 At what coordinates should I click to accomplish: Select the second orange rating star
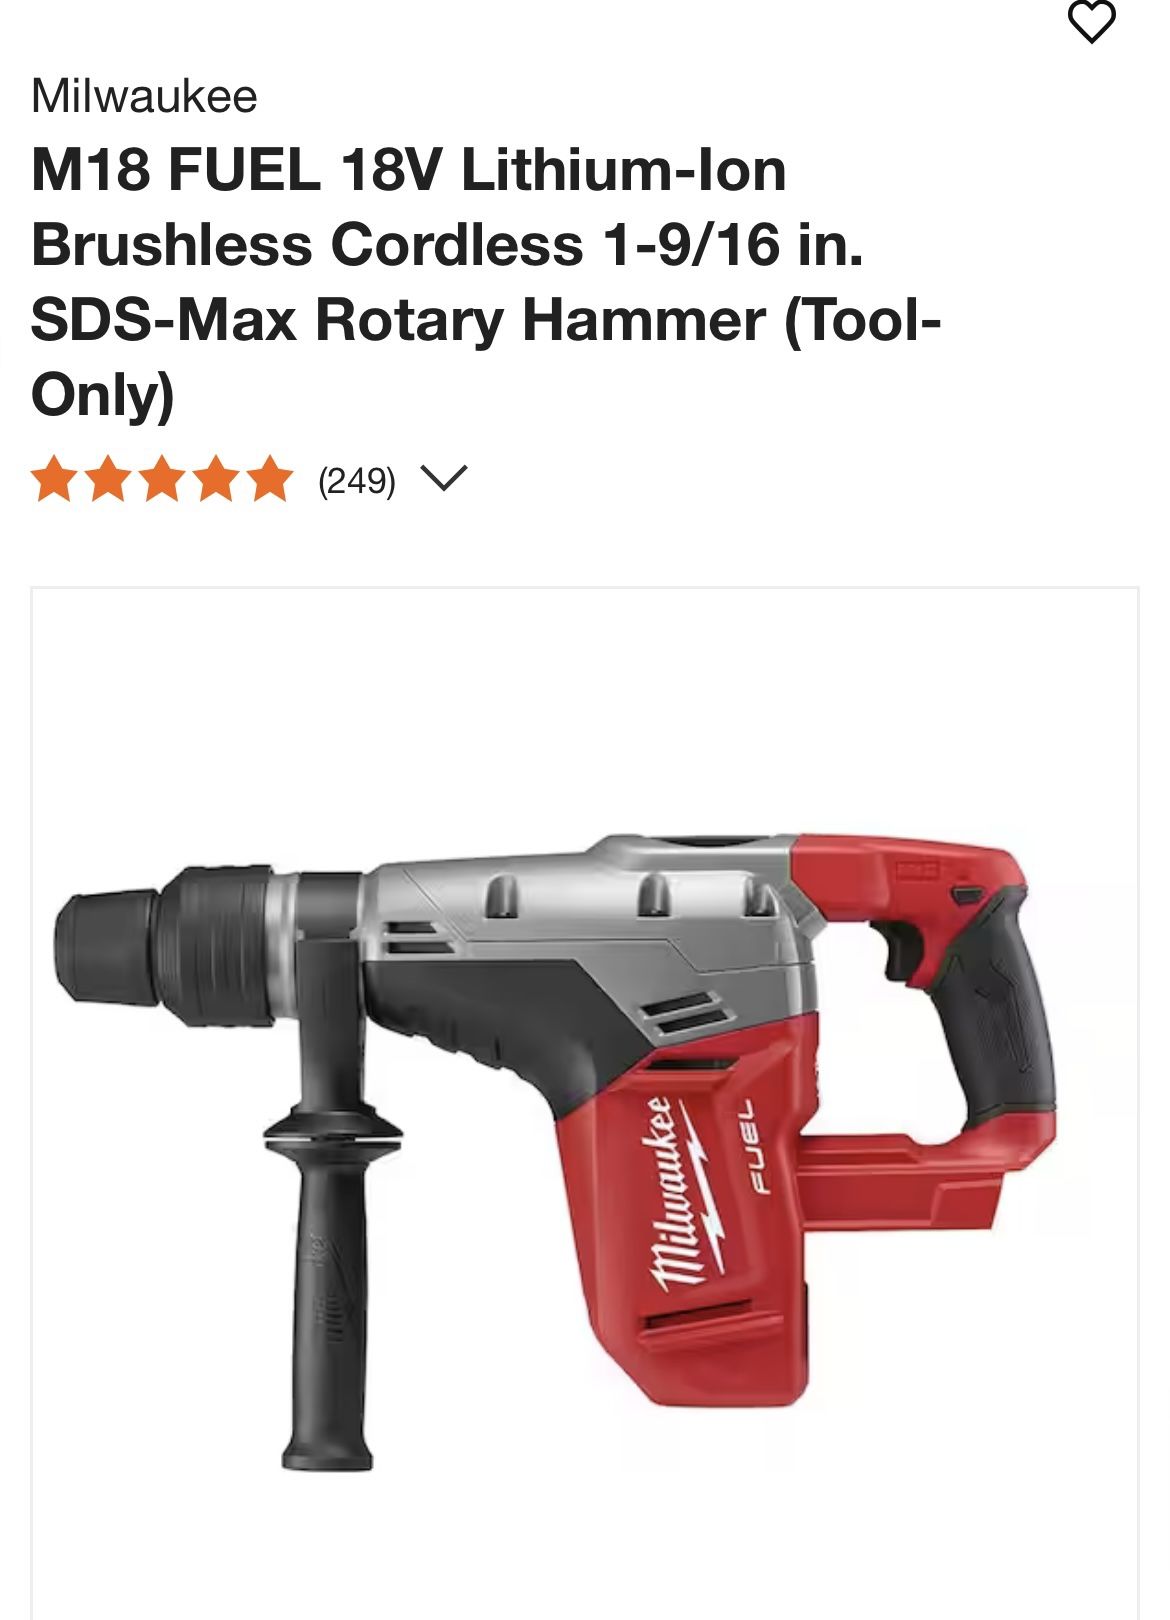click(x=108, y=479)
